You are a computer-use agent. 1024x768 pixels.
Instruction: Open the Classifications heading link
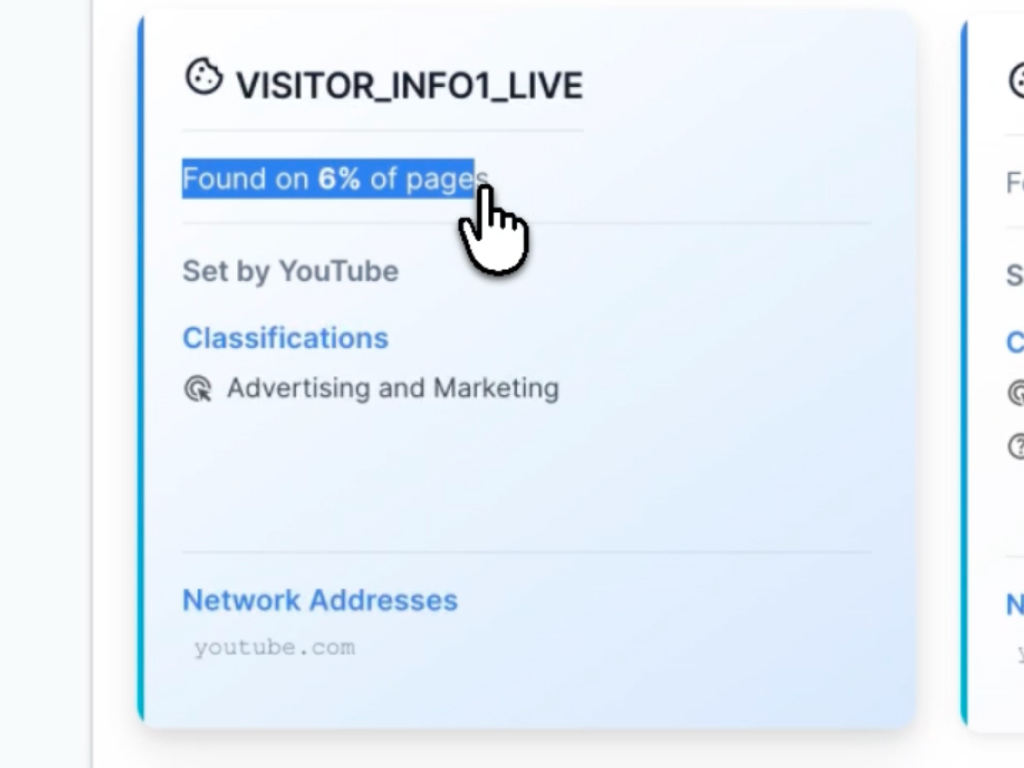click(x=285, y=338)
